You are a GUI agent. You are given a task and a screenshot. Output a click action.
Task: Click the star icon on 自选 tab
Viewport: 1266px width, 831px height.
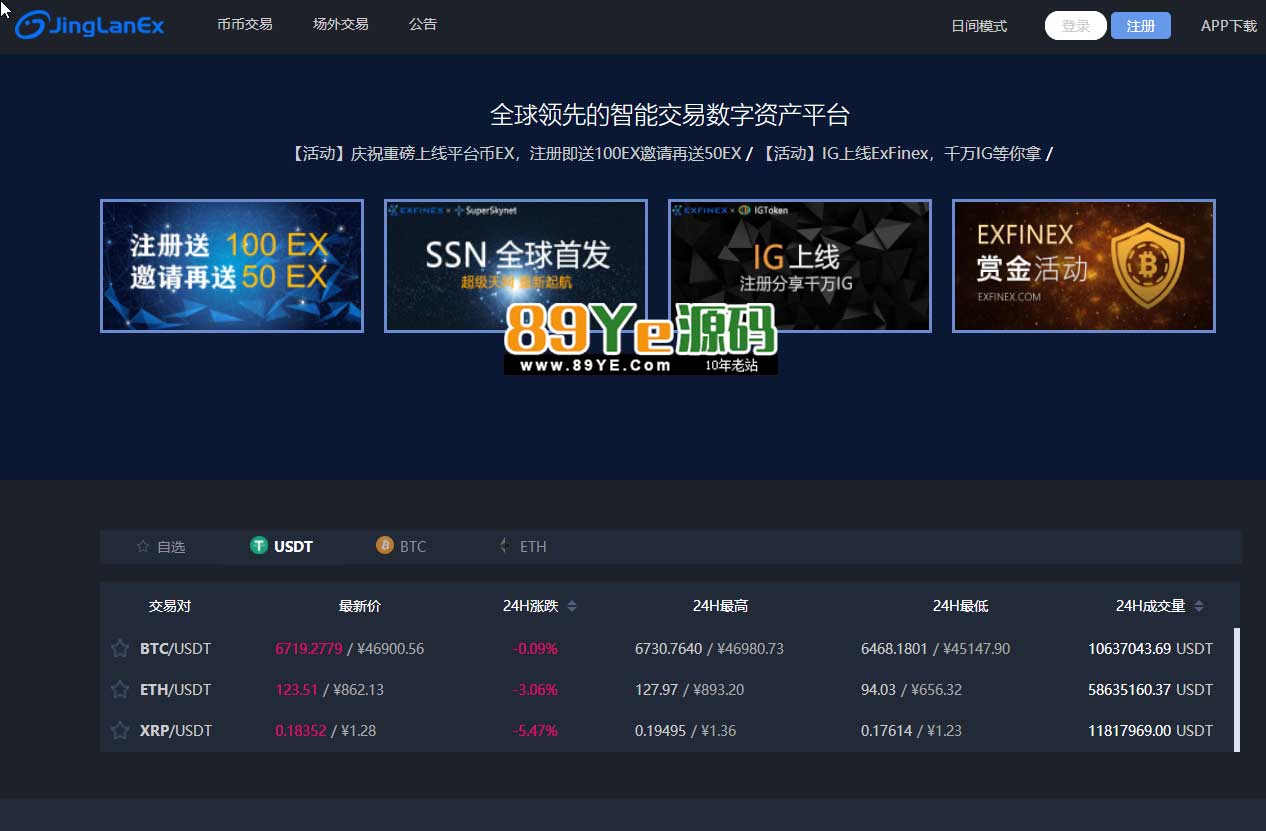[143, 547]
